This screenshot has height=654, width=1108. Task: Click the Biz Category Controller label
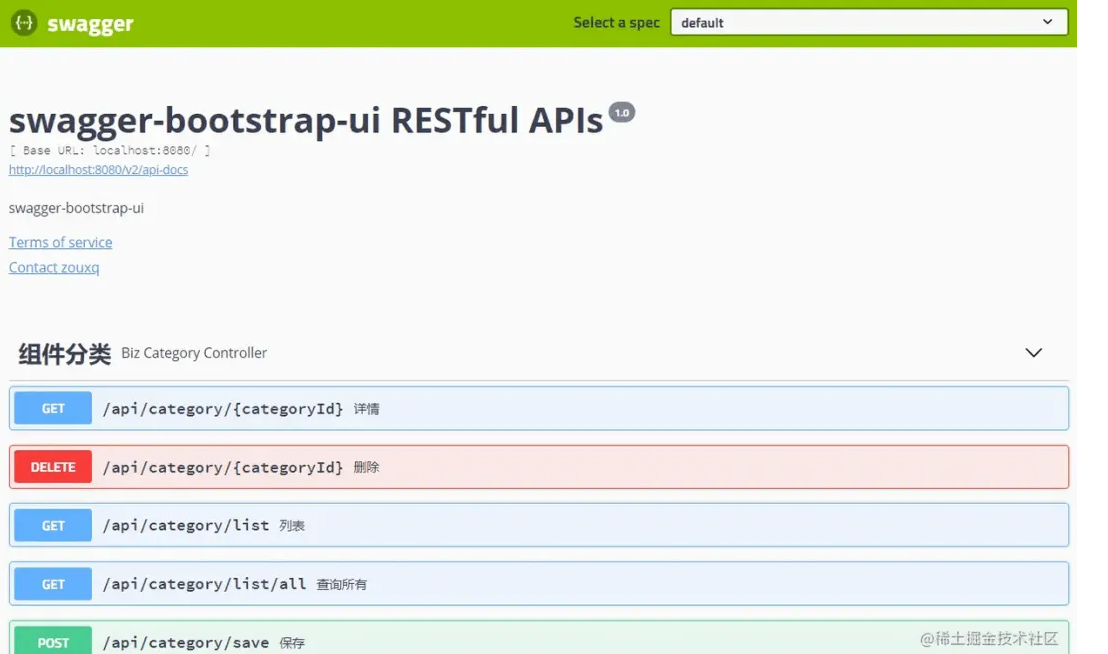[x=194, y=353]
